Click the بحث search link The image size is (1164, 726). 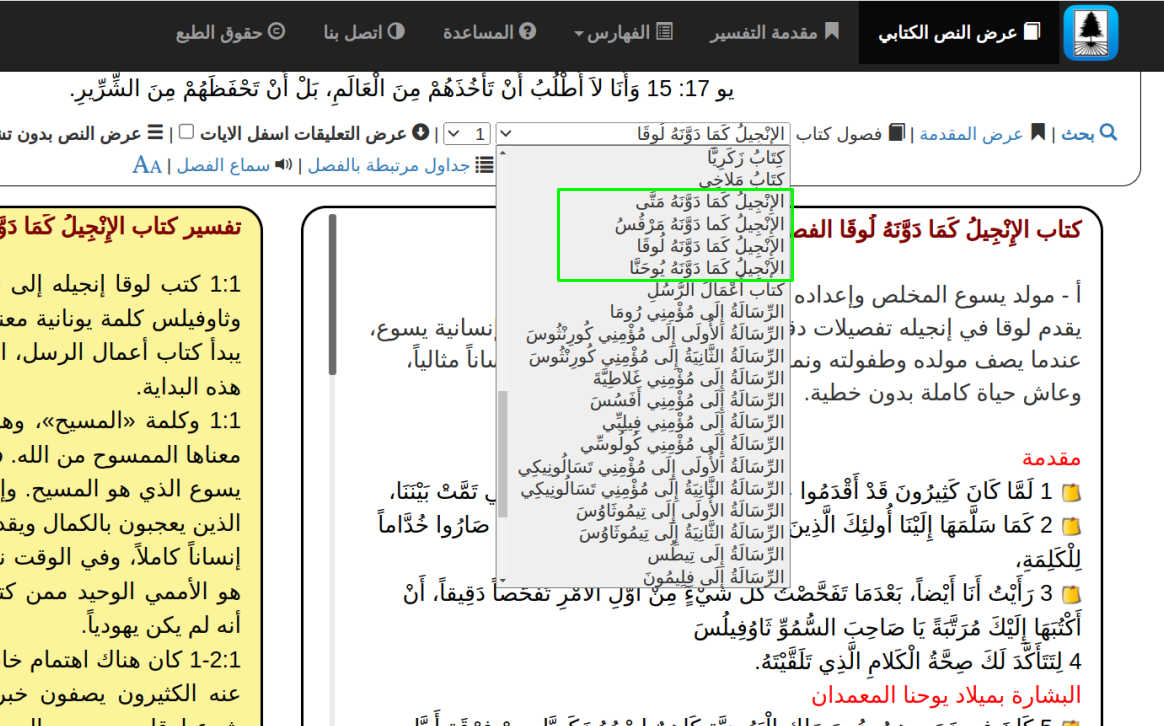point(1077,134)
